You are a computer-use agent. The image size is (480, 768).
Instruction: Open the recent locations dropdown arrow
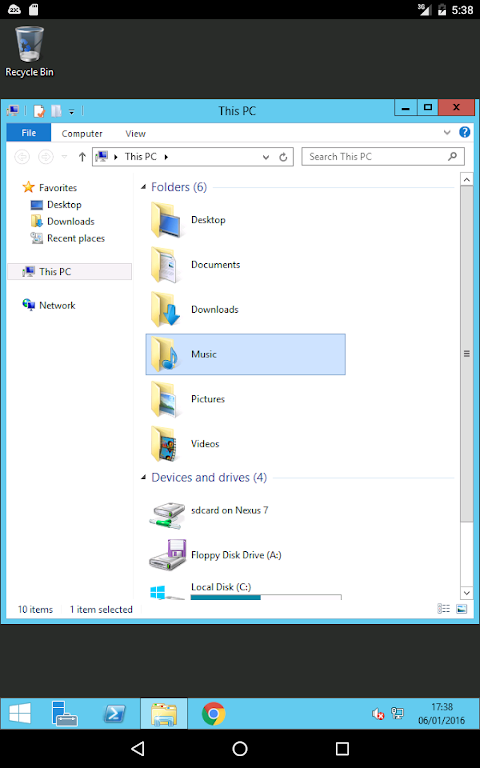[x=64, y=157]
